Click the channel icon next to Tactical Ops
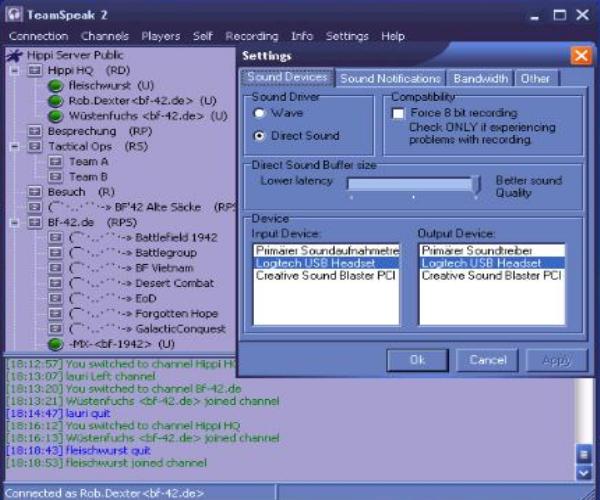600x500 pixels. tap(34, 147)
